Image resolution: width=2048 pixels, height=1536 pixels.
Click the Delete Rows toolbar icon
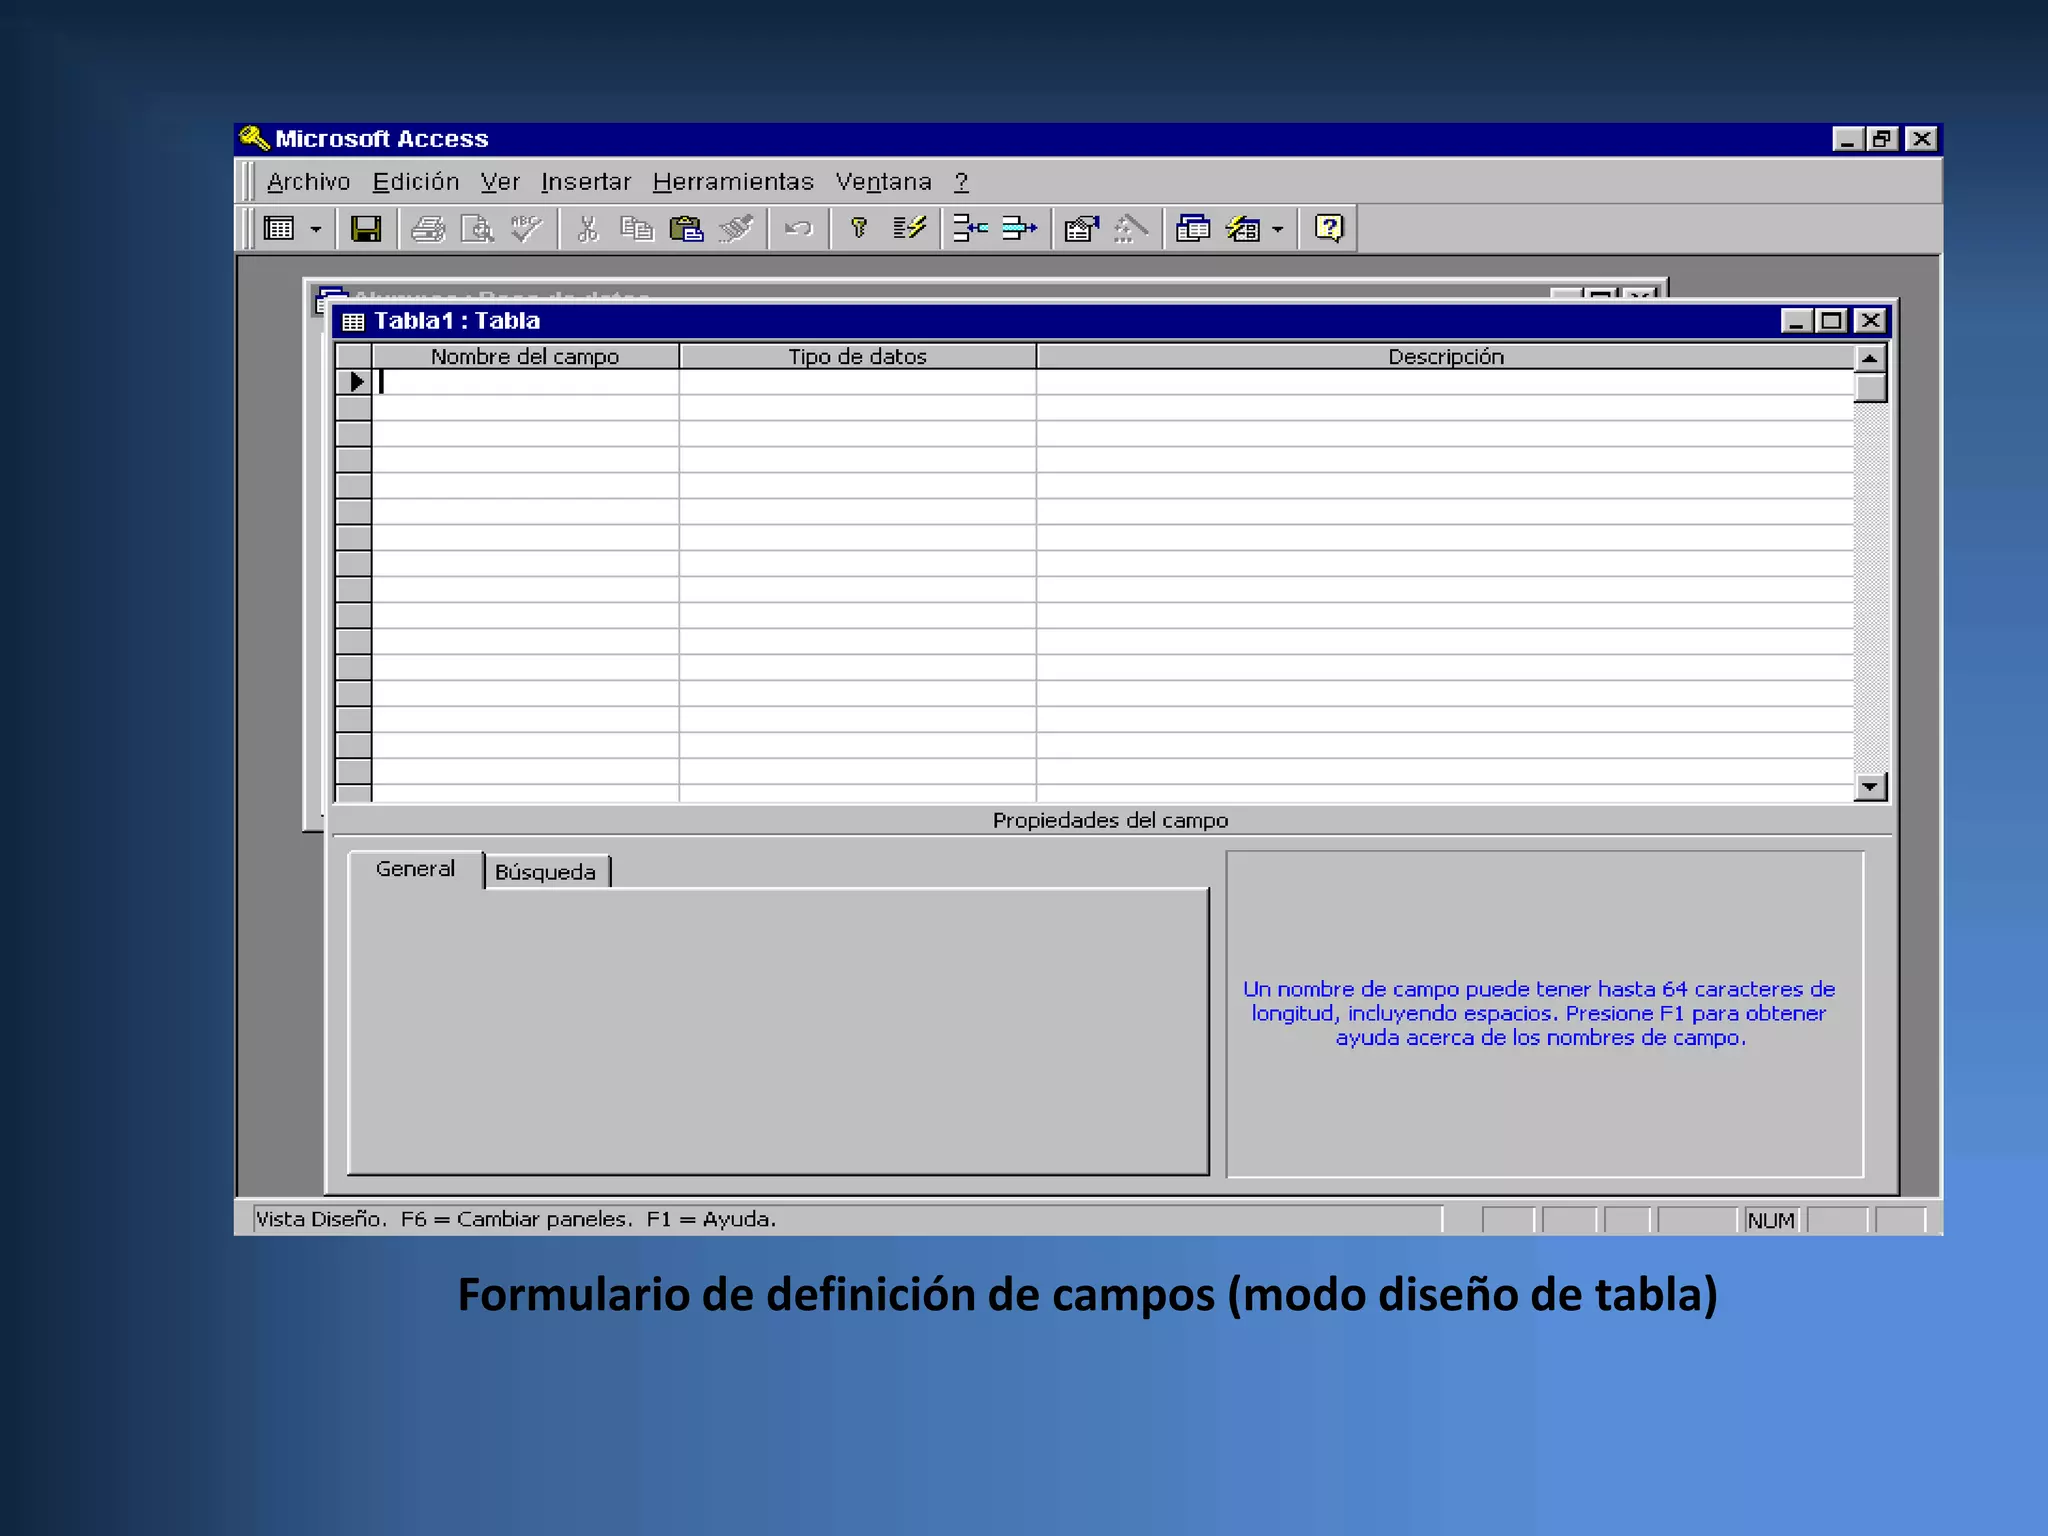point(1019,229)
